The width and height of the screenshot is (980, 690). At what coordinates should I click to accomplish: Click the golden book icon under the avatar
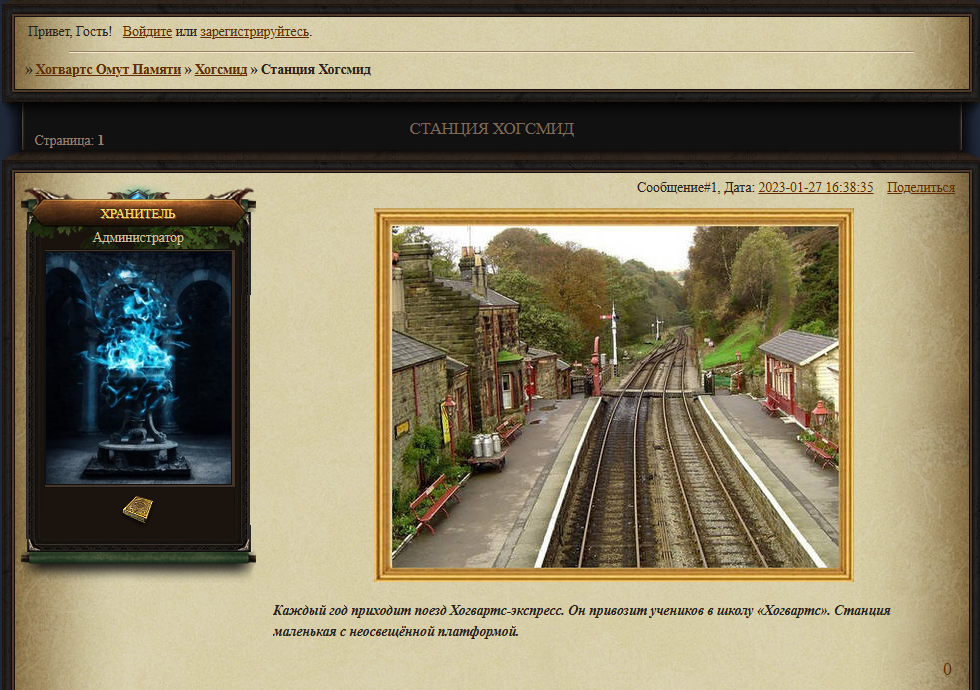(x=138, y=509)
